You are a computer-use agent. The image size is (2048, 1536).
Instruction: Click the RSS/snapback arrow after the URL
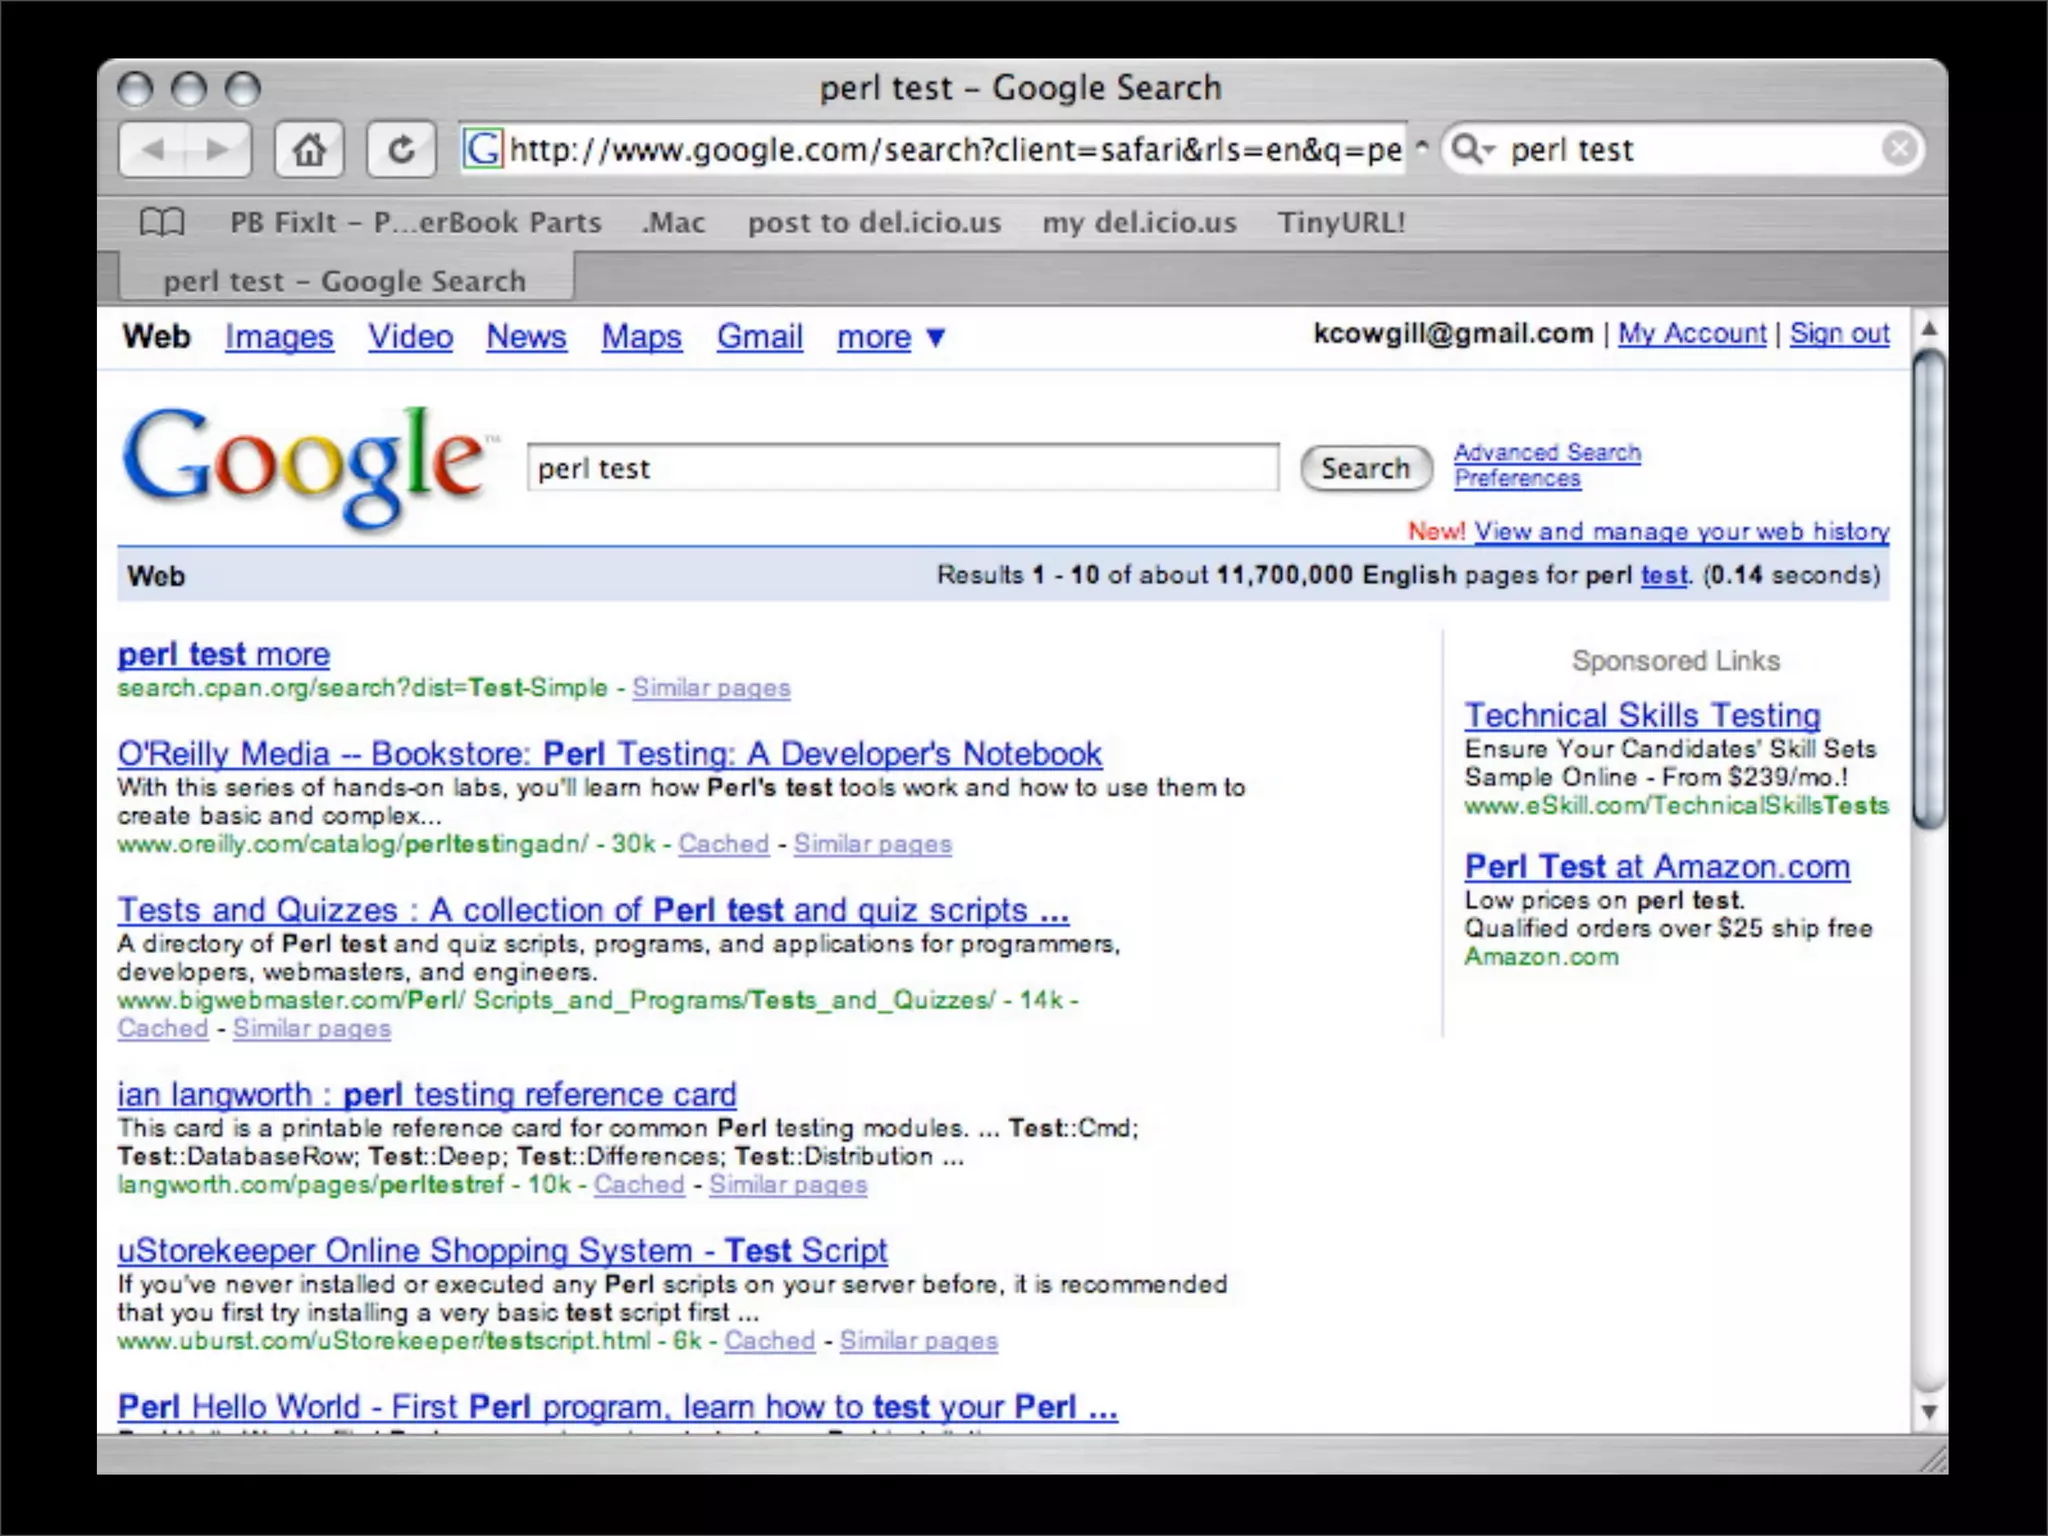tap(1421, 147)
